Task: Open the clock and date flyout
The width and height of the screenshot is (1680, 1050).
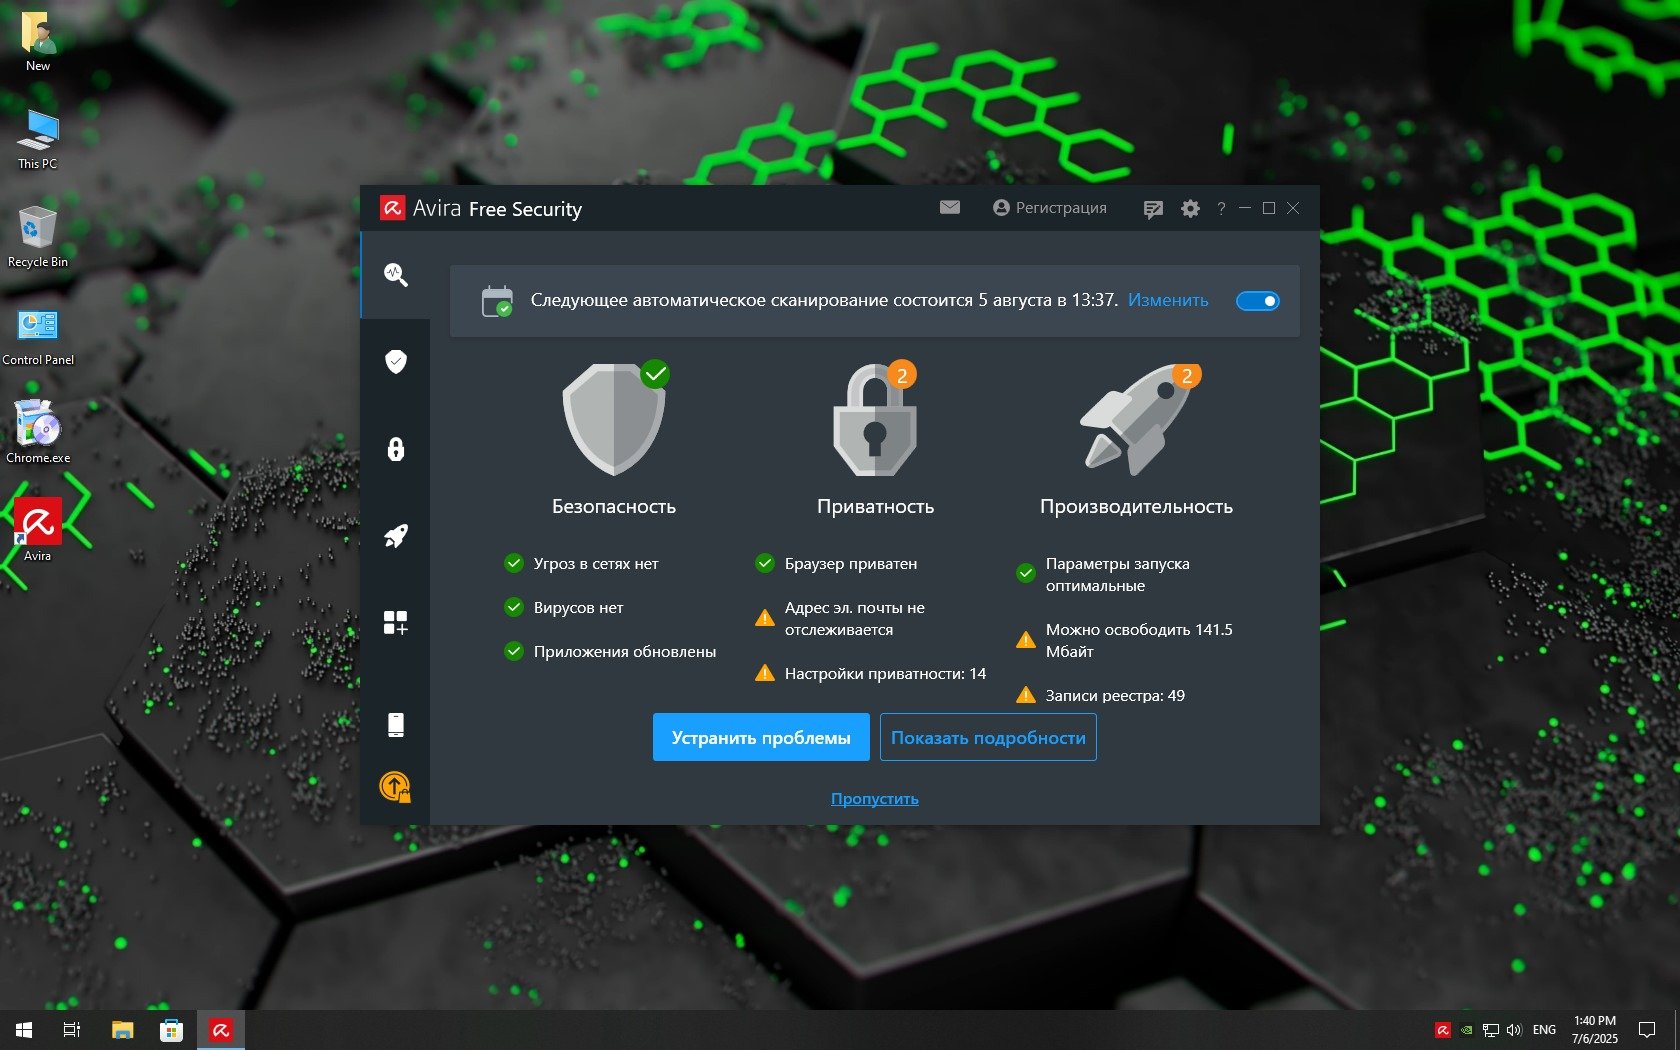Action: click(1594, 1030)
